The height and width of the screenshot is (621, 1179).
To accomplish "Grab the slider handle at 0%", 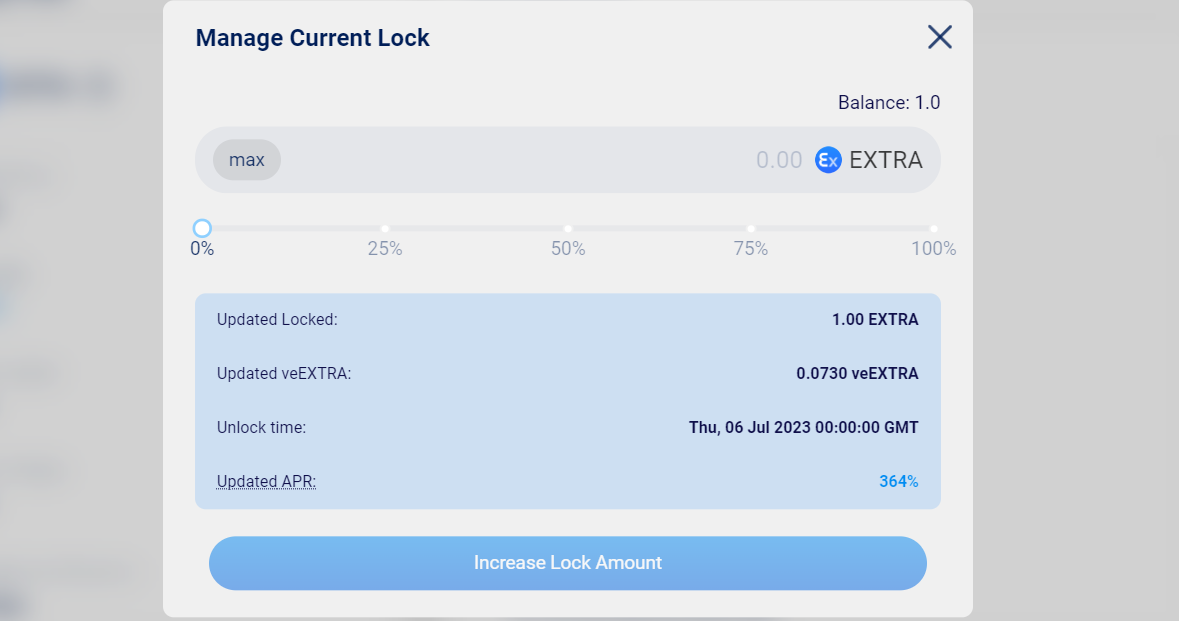I will point(202,229).
